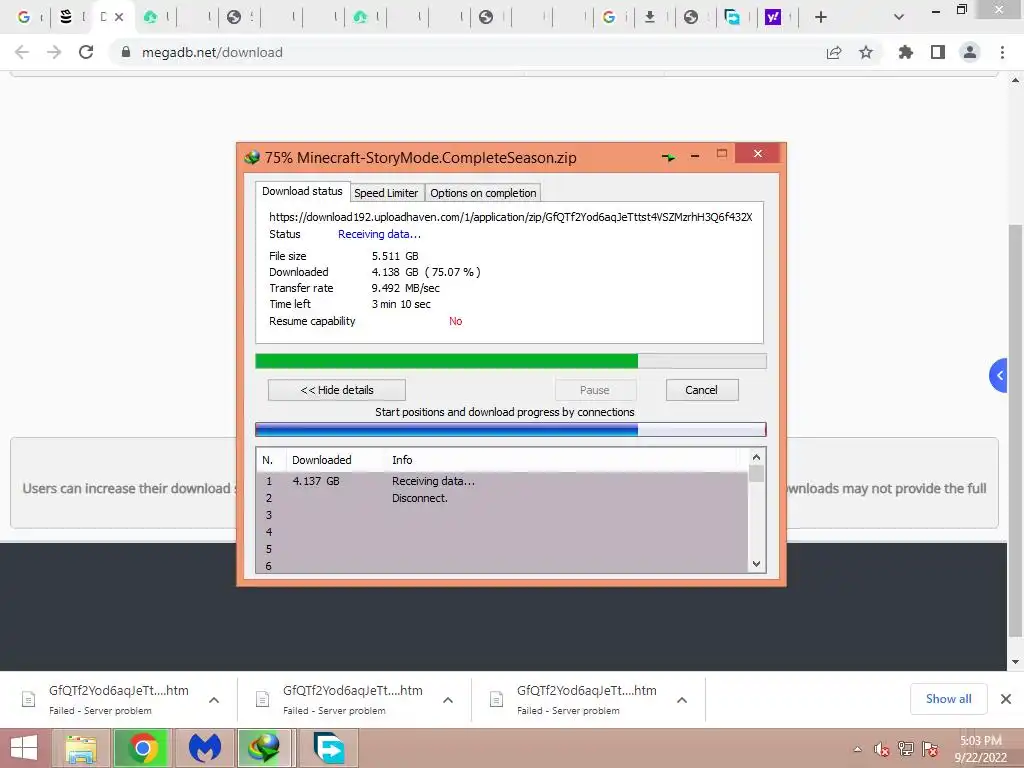Screen dimensions: 1024x768
Task: Click the blue connections progress bar
Action: [511, 429]
